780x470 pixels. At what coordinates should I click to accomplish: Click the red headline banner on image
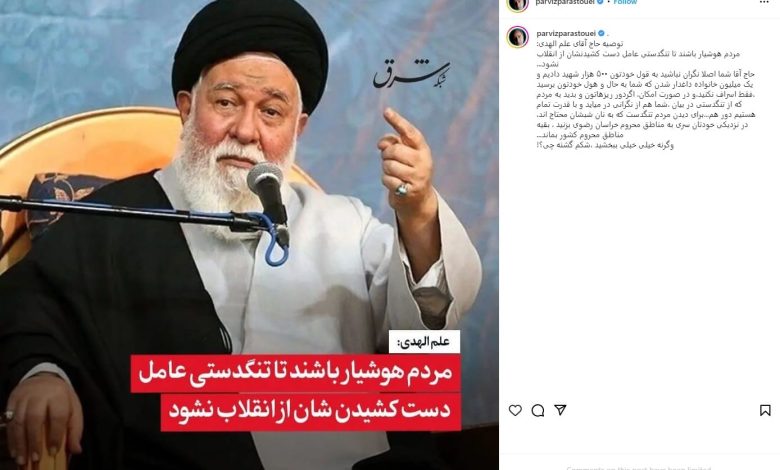coord(296,393)
